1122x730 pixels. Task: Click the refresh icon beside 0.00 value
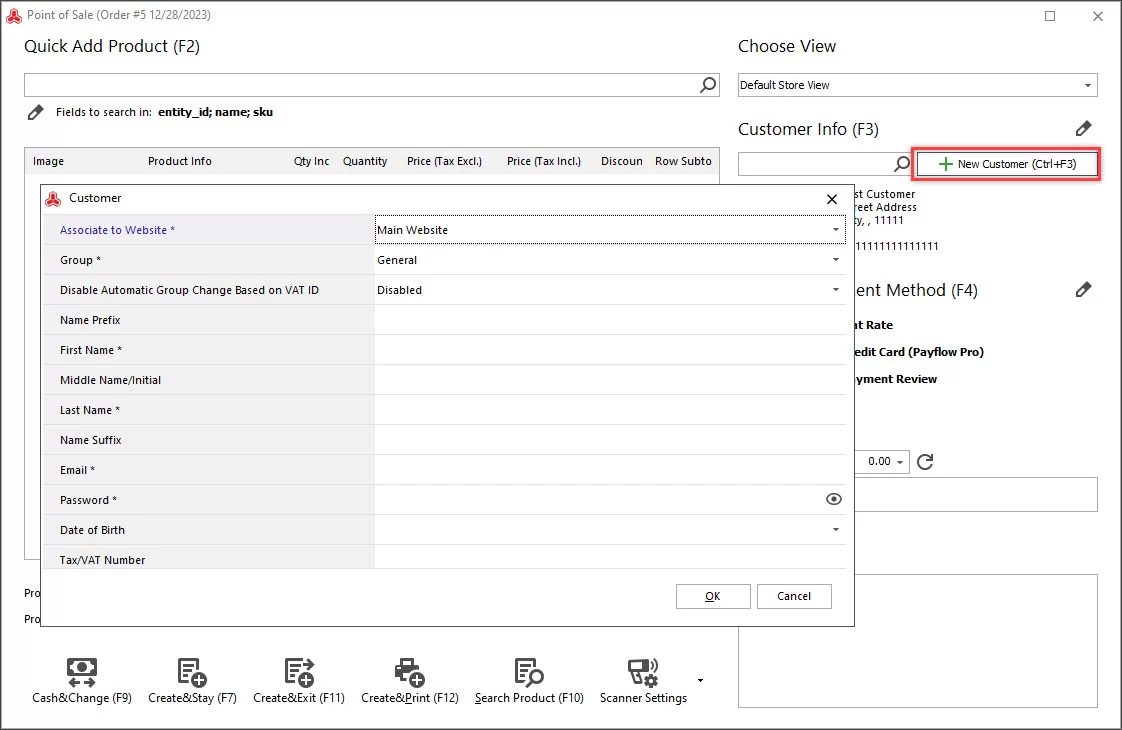925,462
